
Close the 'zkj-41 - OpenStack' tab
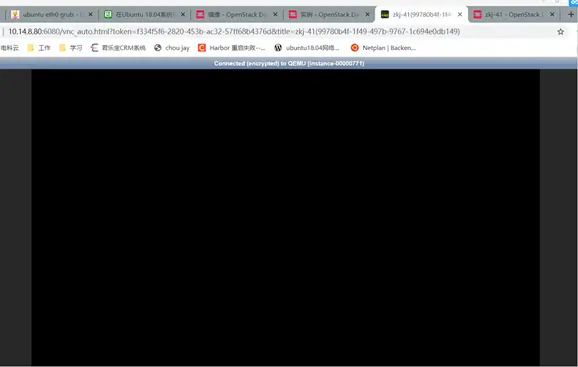[552, 14]
